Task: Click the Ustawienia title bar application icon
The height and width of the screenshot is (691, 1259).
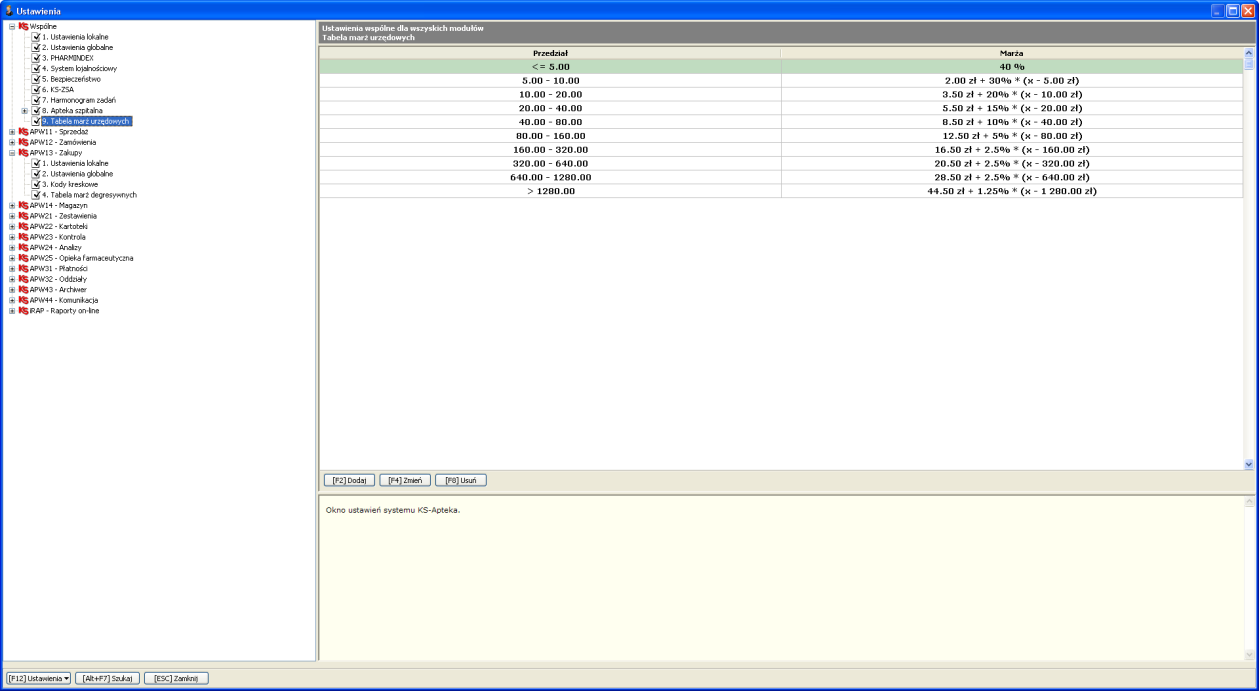Action: click(x=9, y=10)
